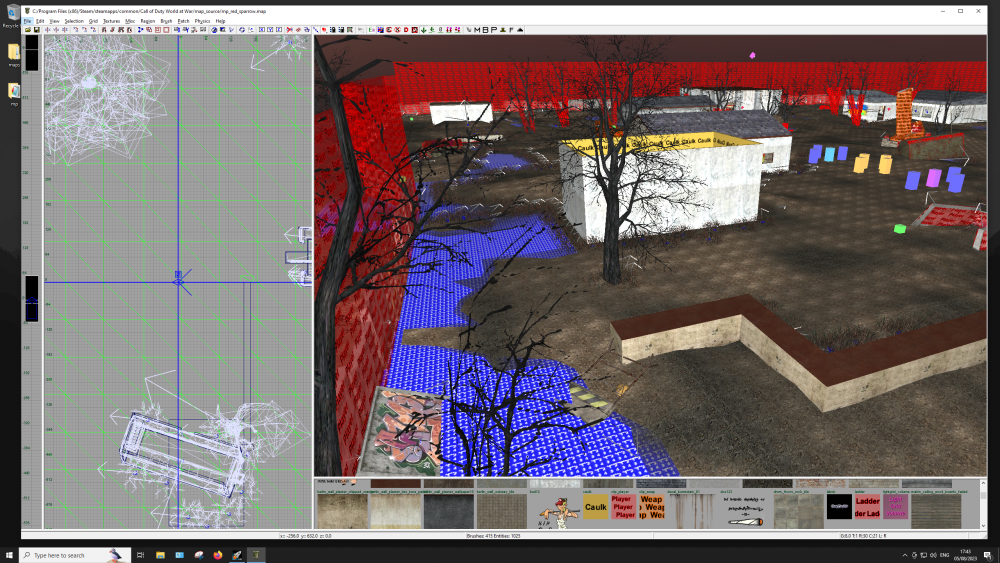Click the Brushes: 415 Entities: 1025 status text
The image size is (1000, 563).
(x=493, y=536)
